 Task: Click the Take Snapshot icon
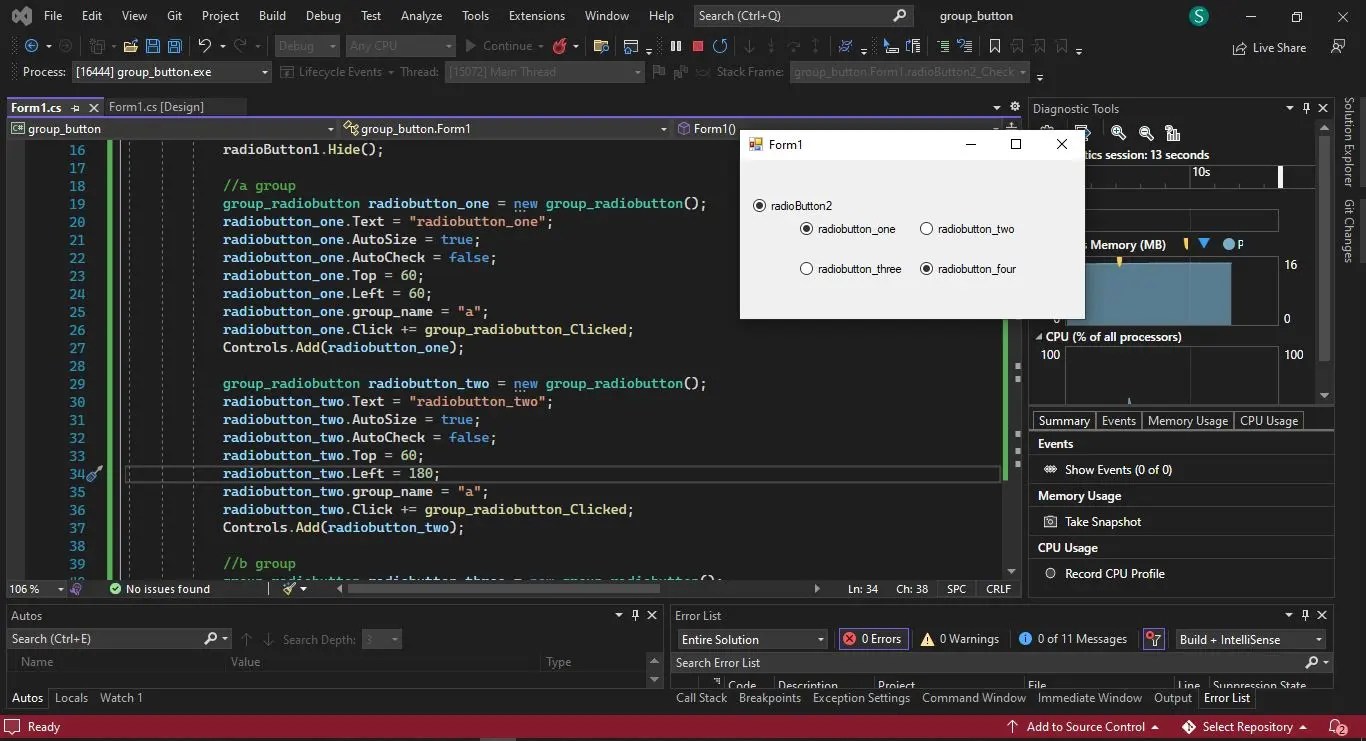click(x=1049, y=521)
